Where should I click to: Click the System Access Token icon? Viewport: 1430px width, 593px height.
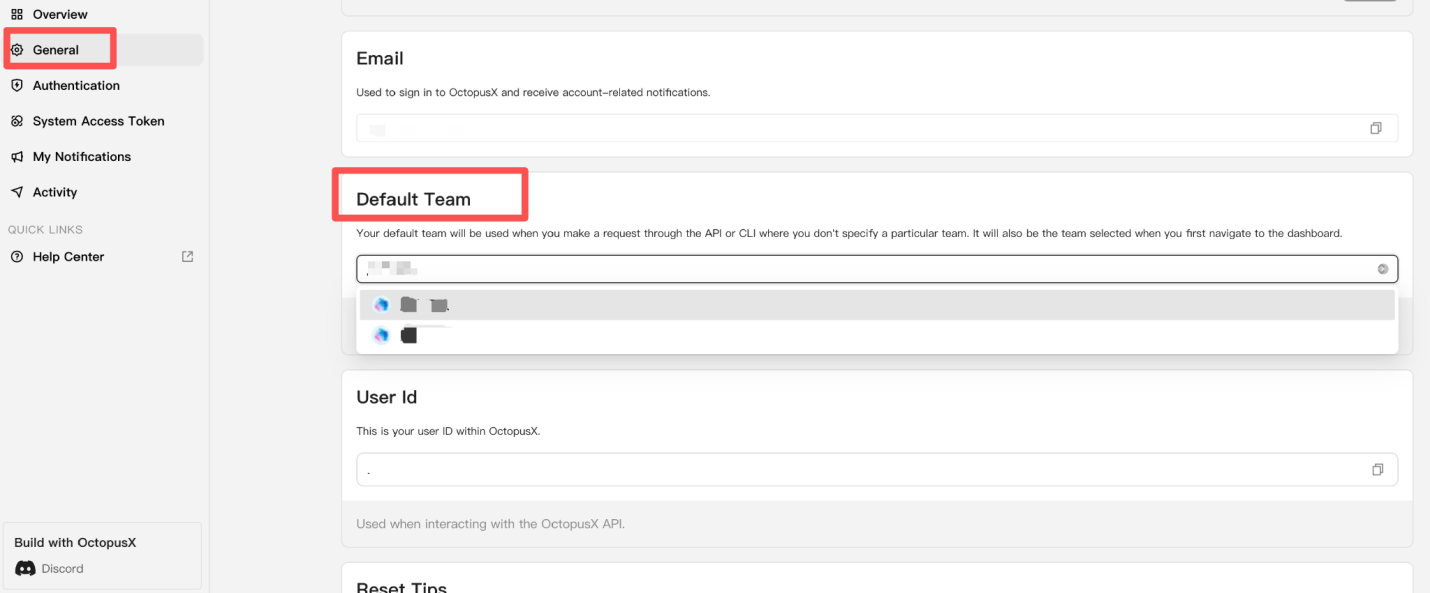[x=17, y=121]
